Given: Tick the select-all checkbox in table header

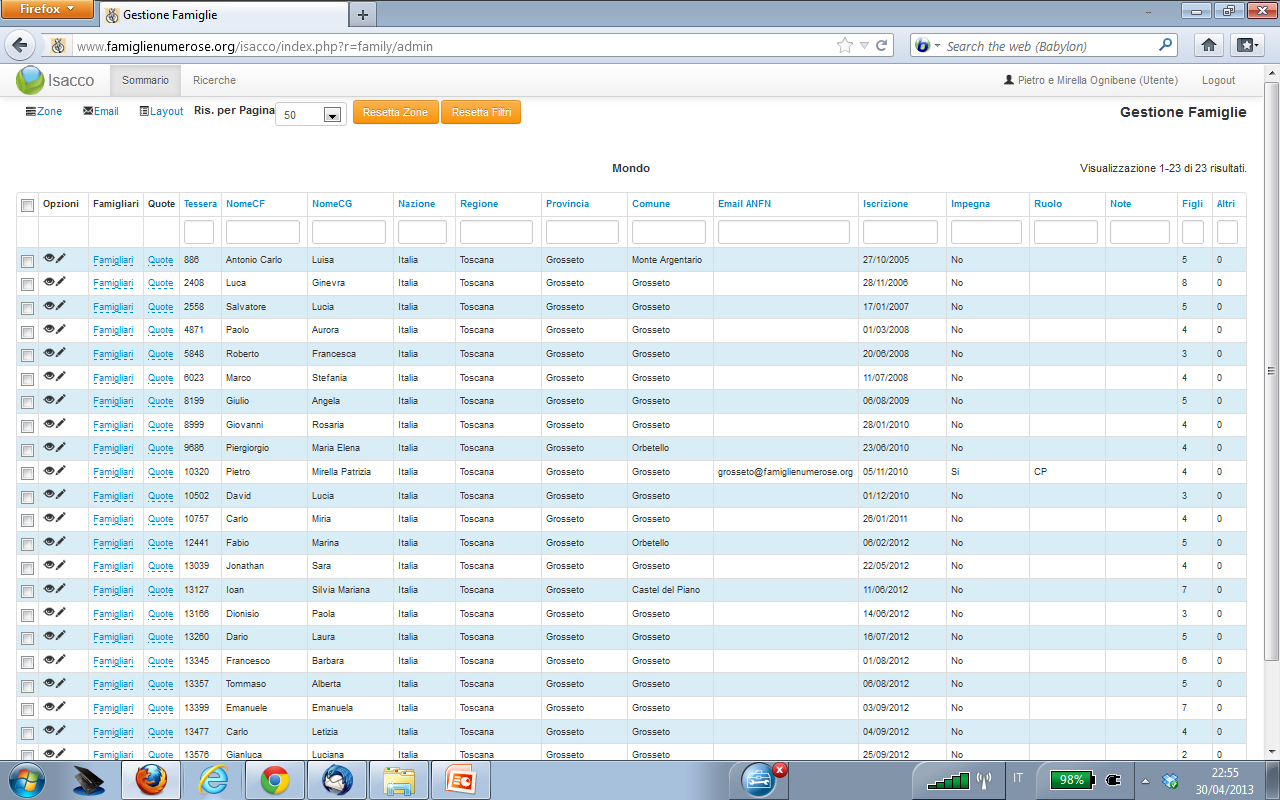Looking at the screenshot, I should click(x=27, y=205).
